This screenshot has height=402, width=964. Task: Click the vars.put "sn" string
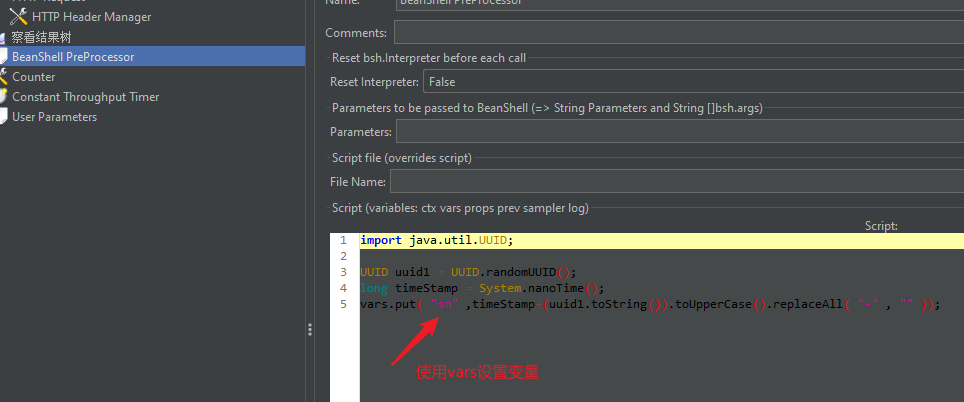click(444, 304)
